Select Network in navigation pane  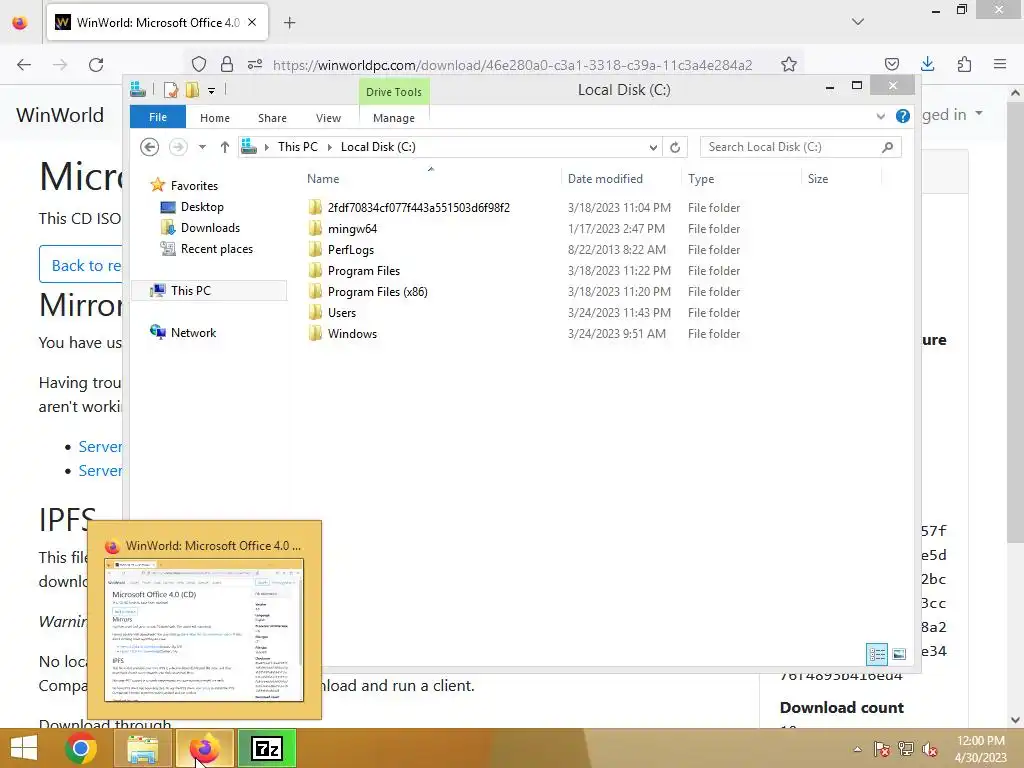(193, 332)
